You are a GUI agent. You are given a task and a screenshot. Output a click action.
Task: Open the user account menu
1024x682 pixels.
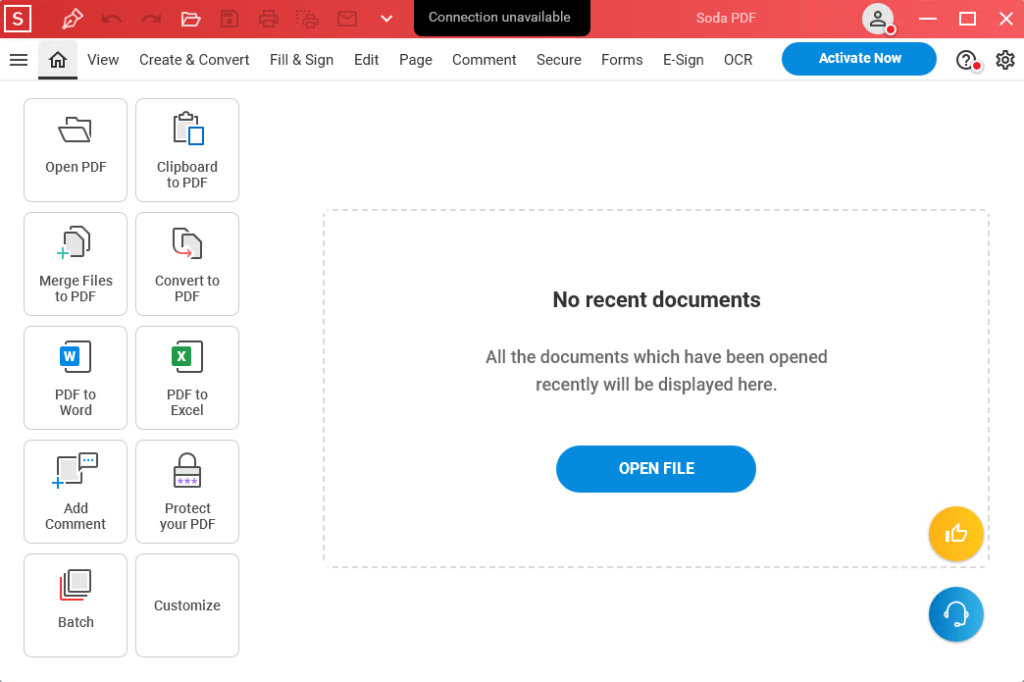(x=878, y=18)
